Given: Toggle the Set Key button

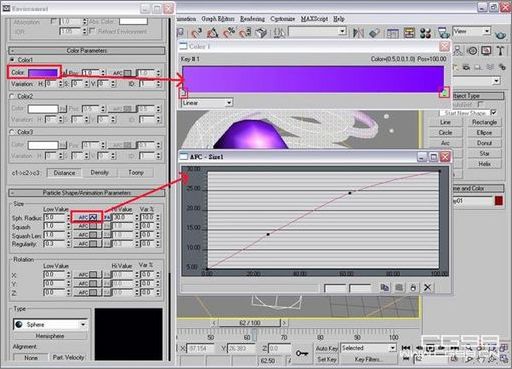Looking at the screenshot, I should pos(327,359).
